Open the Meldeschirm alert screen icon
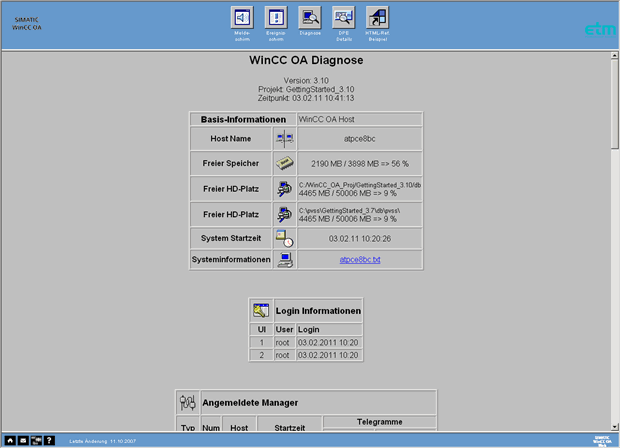620x448 pixels. [242, 17]
